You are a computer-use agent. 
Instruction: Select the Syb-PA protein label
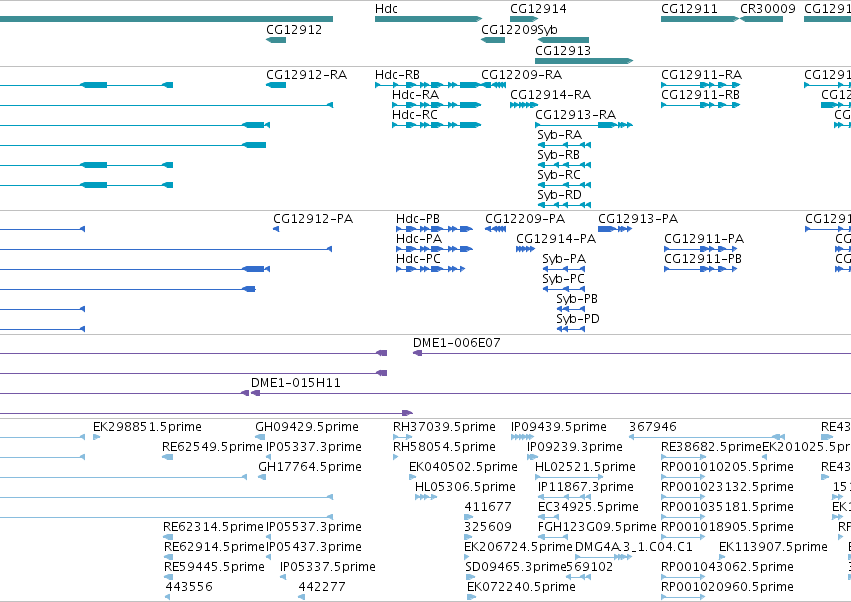coord(564,259)
